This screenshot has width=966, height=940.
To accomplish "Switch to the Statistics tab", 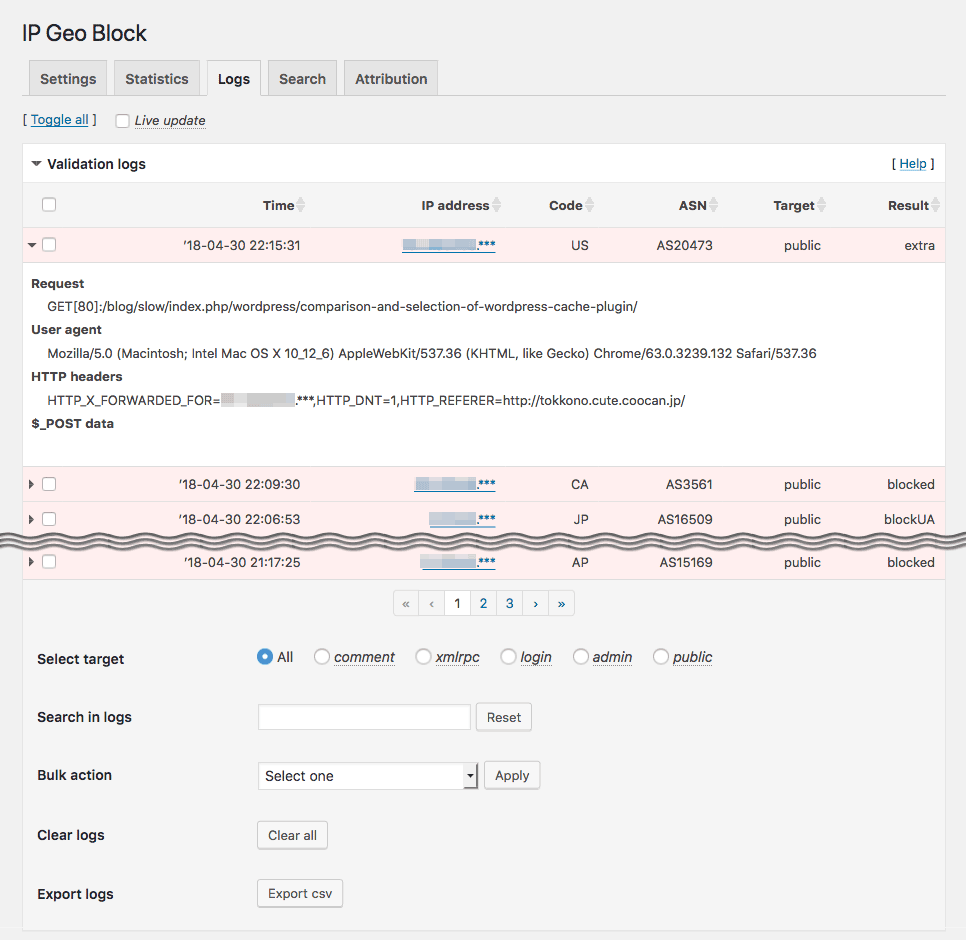I will pyautogui.click(x=157, y=79).
